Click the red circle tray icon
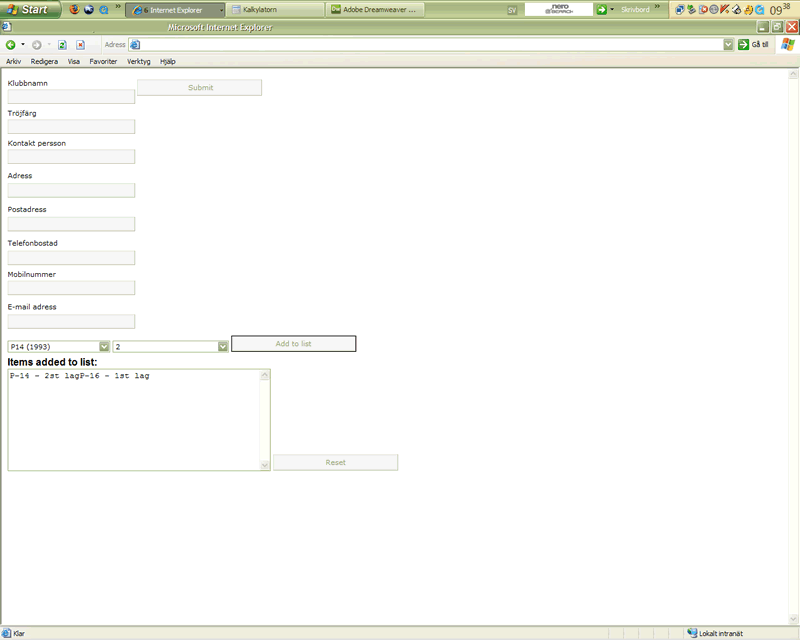 [703, 10]
